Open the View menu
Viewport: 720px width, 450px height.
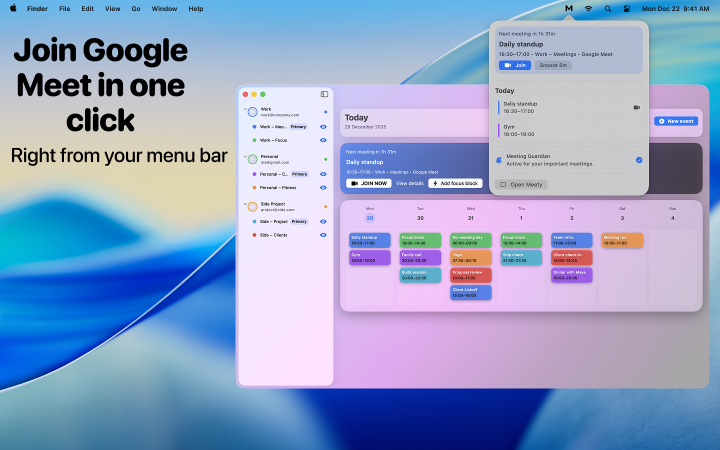(x=112, y=8)
